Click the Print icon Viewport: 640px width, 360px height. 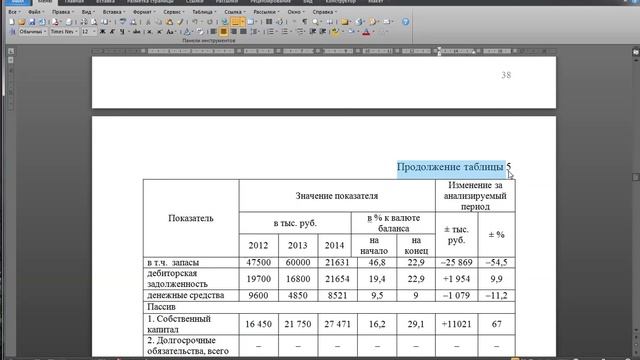68,22
